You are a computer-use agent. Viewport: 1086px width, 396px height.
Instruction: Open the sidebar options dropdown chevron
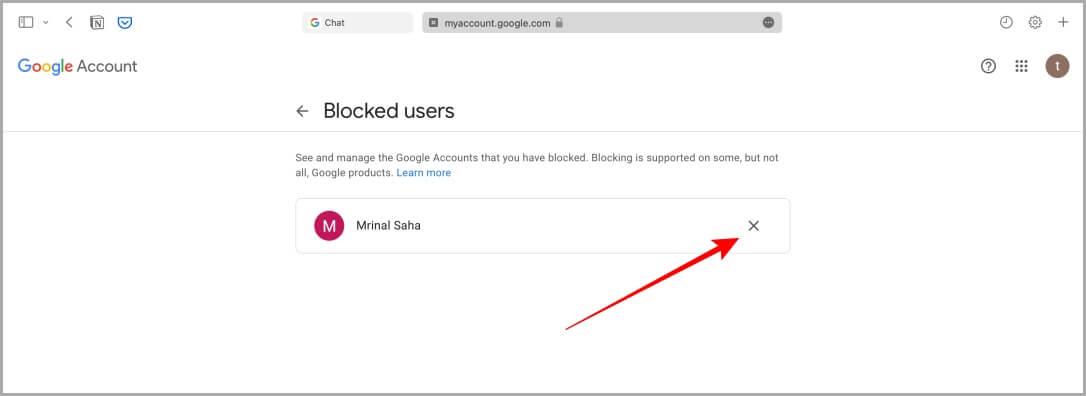(46, 23)
